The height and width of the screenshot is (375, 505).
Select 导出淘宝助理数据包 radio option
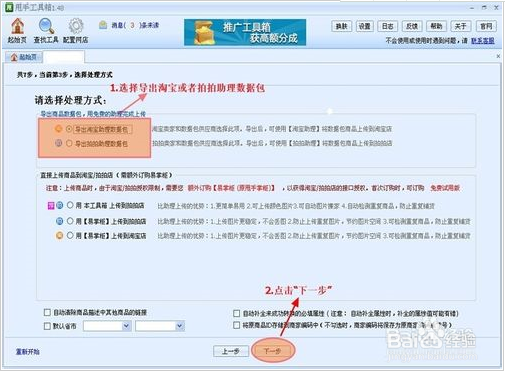coord(69,129)
